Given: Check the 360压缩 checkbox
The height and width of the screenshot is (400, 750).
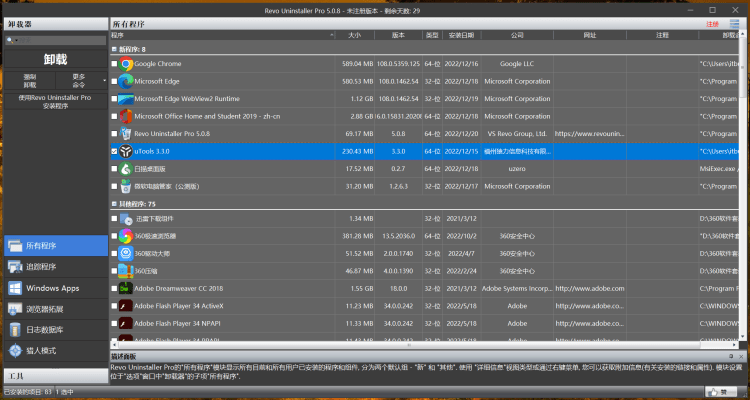Looking at the screenshot, I should 114,271.
